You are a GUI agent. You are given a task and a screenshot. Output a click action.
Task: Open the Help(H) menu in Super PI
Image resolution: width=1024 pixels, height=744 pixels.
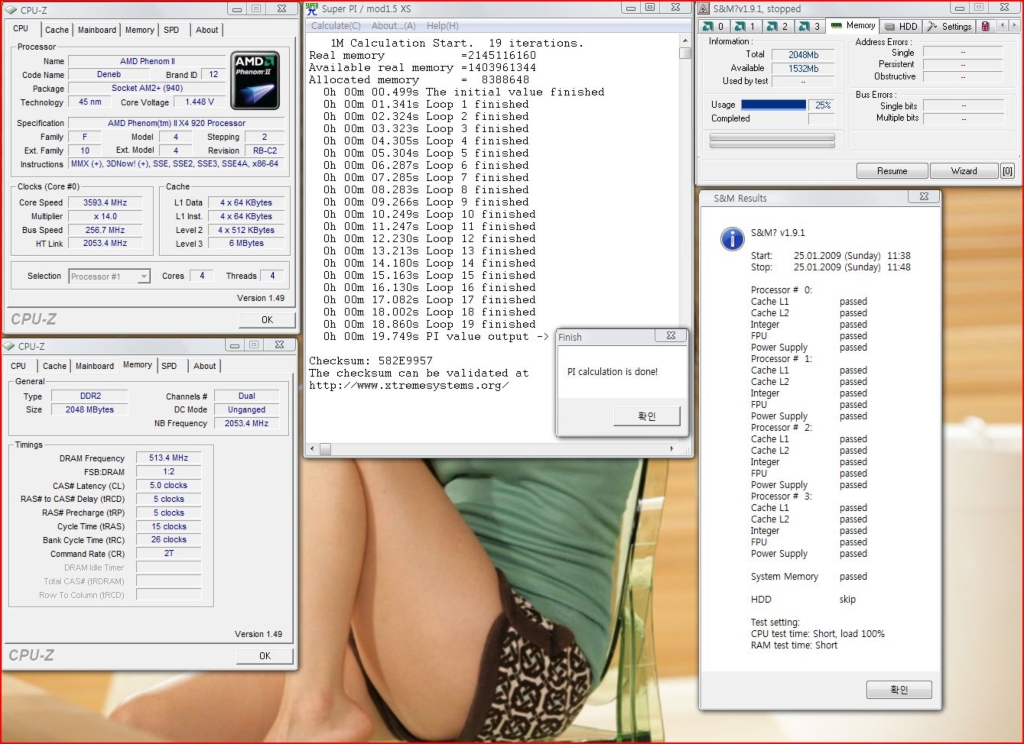[x=442, y=25]
